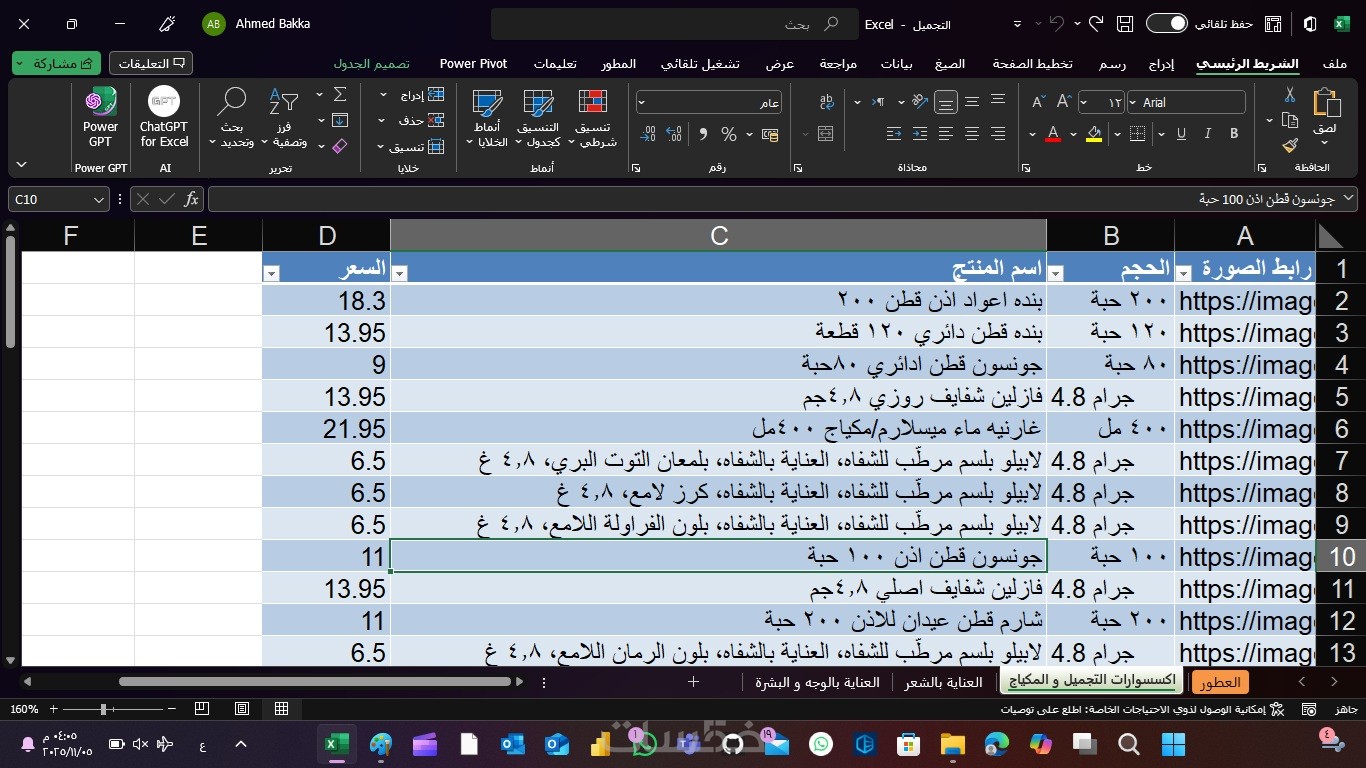Increase font size with larger A
1366x768 pixels.
click(x=1064, y=102)
